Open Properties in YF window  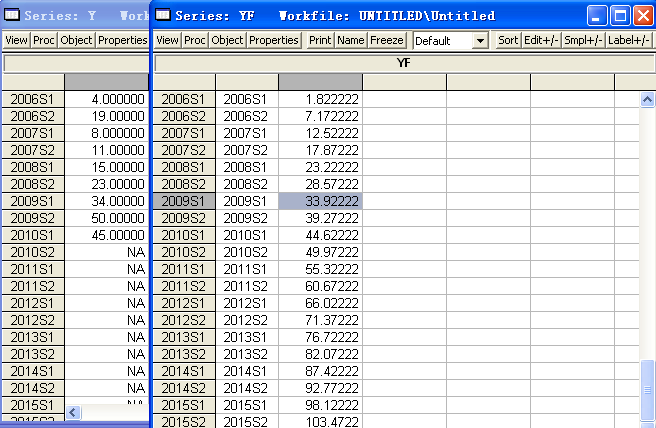[x=274, y=40]
